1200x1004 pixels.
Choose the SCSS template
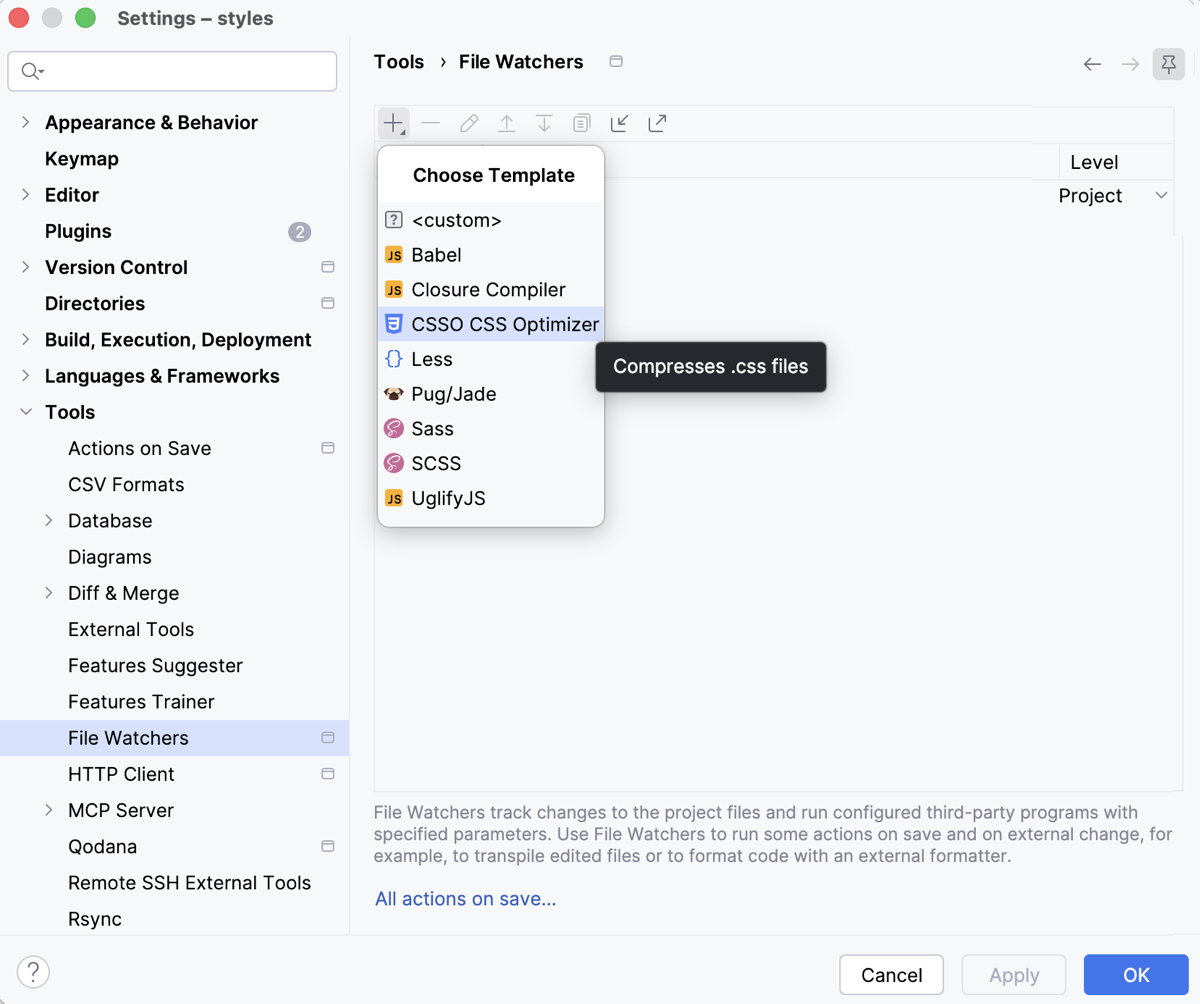coord(491,463)
